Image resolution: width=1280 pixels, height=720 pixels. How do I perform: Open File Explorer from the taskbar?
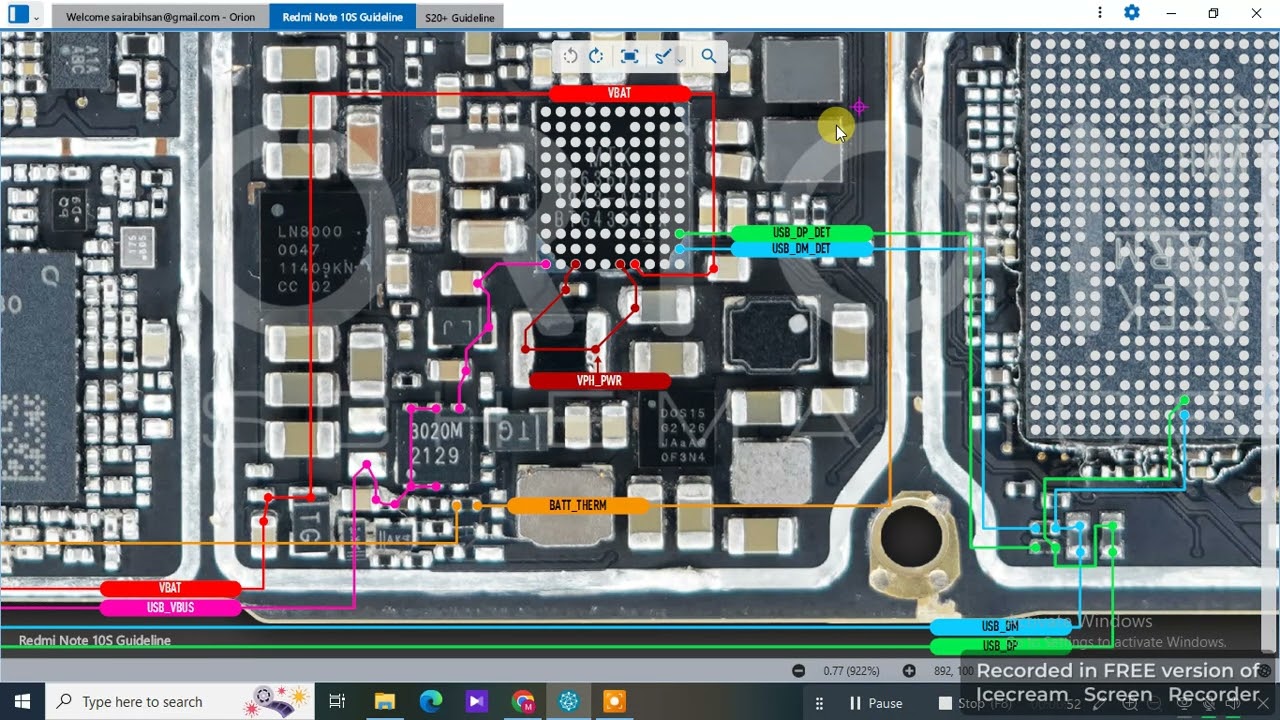[x=385, y=702]
